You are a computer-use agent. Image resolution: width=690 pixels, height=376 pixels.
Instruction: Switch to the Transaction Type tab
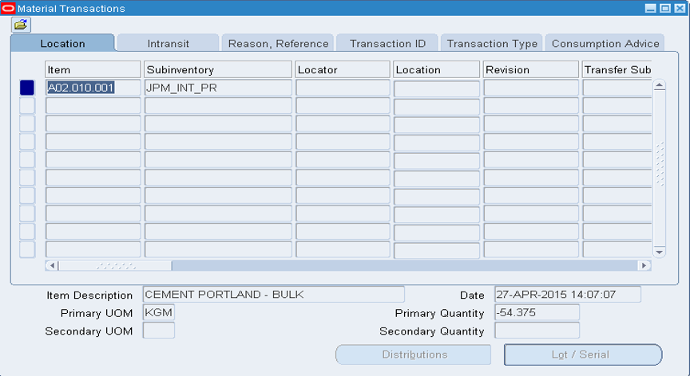click(492, 43)
